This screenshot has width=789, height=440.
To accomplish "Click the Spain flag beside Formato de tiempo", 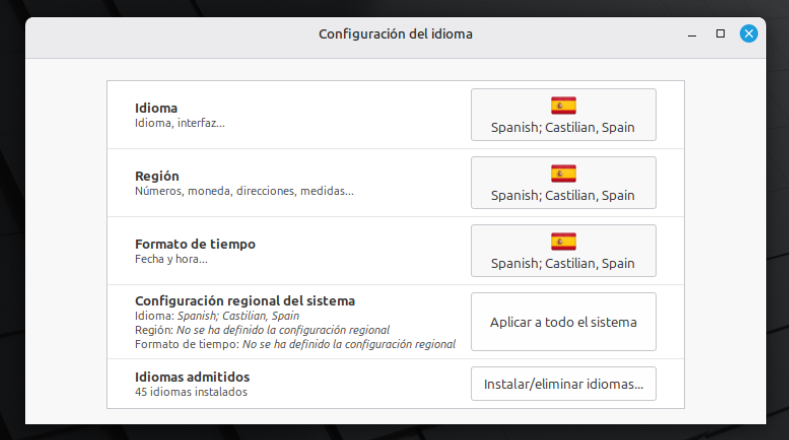I will [563, 241].
